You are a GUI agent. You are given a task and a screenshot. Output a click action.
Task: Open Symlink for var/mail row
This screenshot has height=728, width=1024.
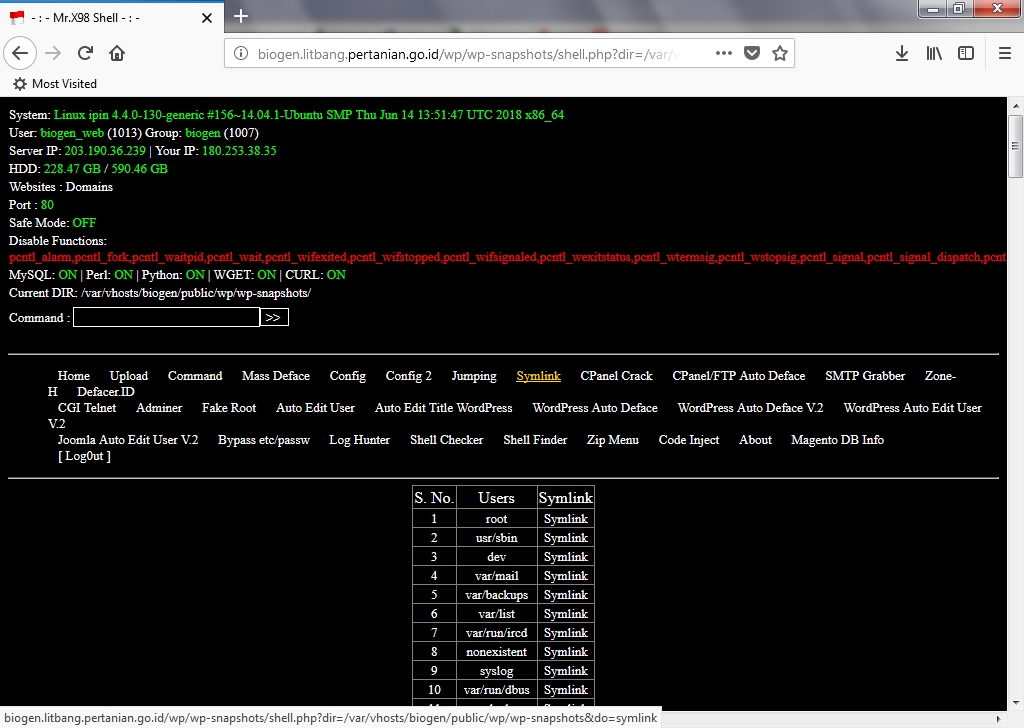pos(566,576)
